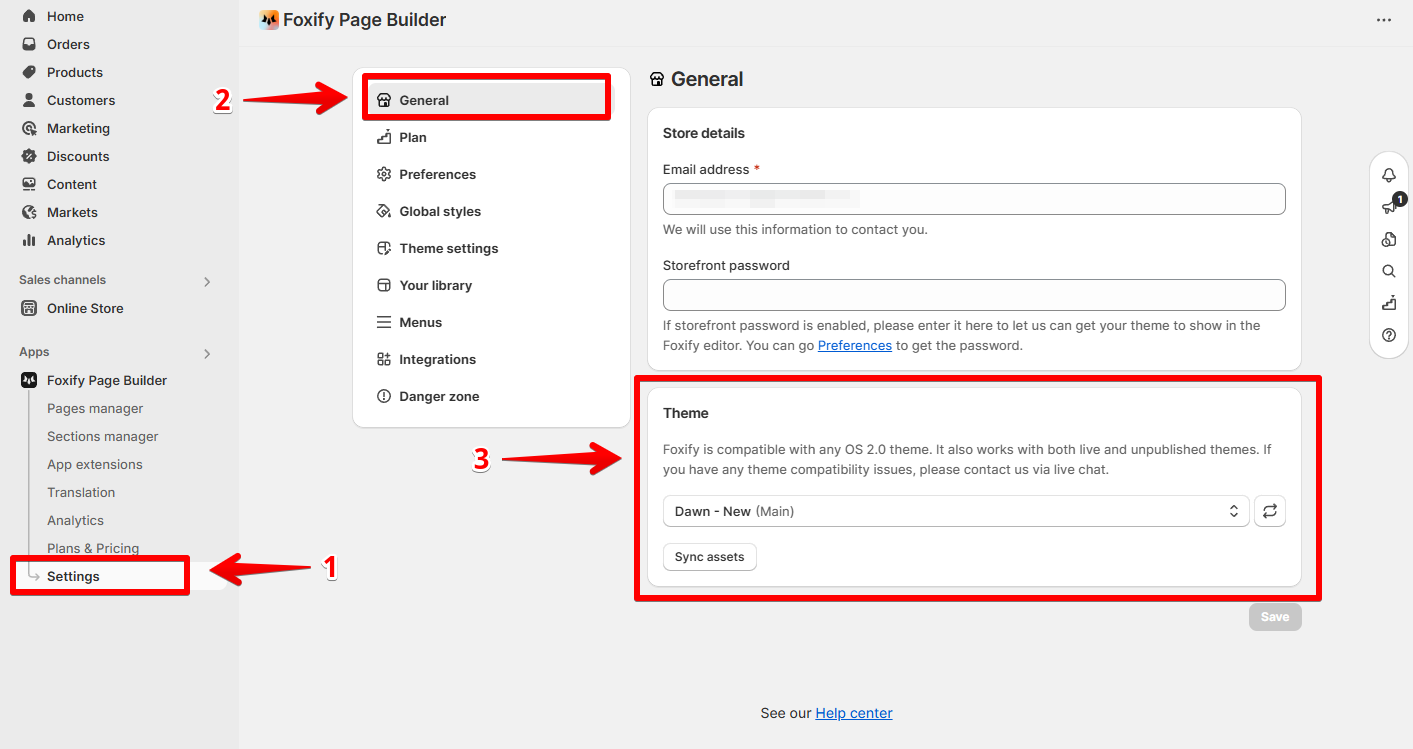Click the Content image icon
Viewport: 1413px width, 749px height.
click(x=29, y=184)
